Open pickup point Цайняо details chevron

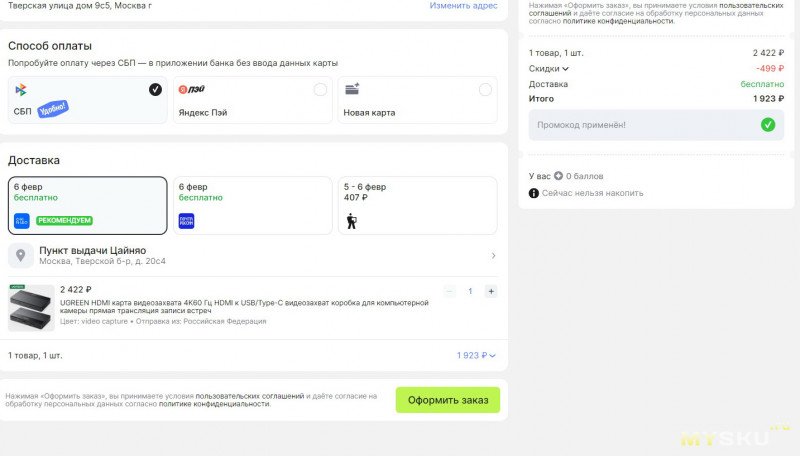coord(493,256)
